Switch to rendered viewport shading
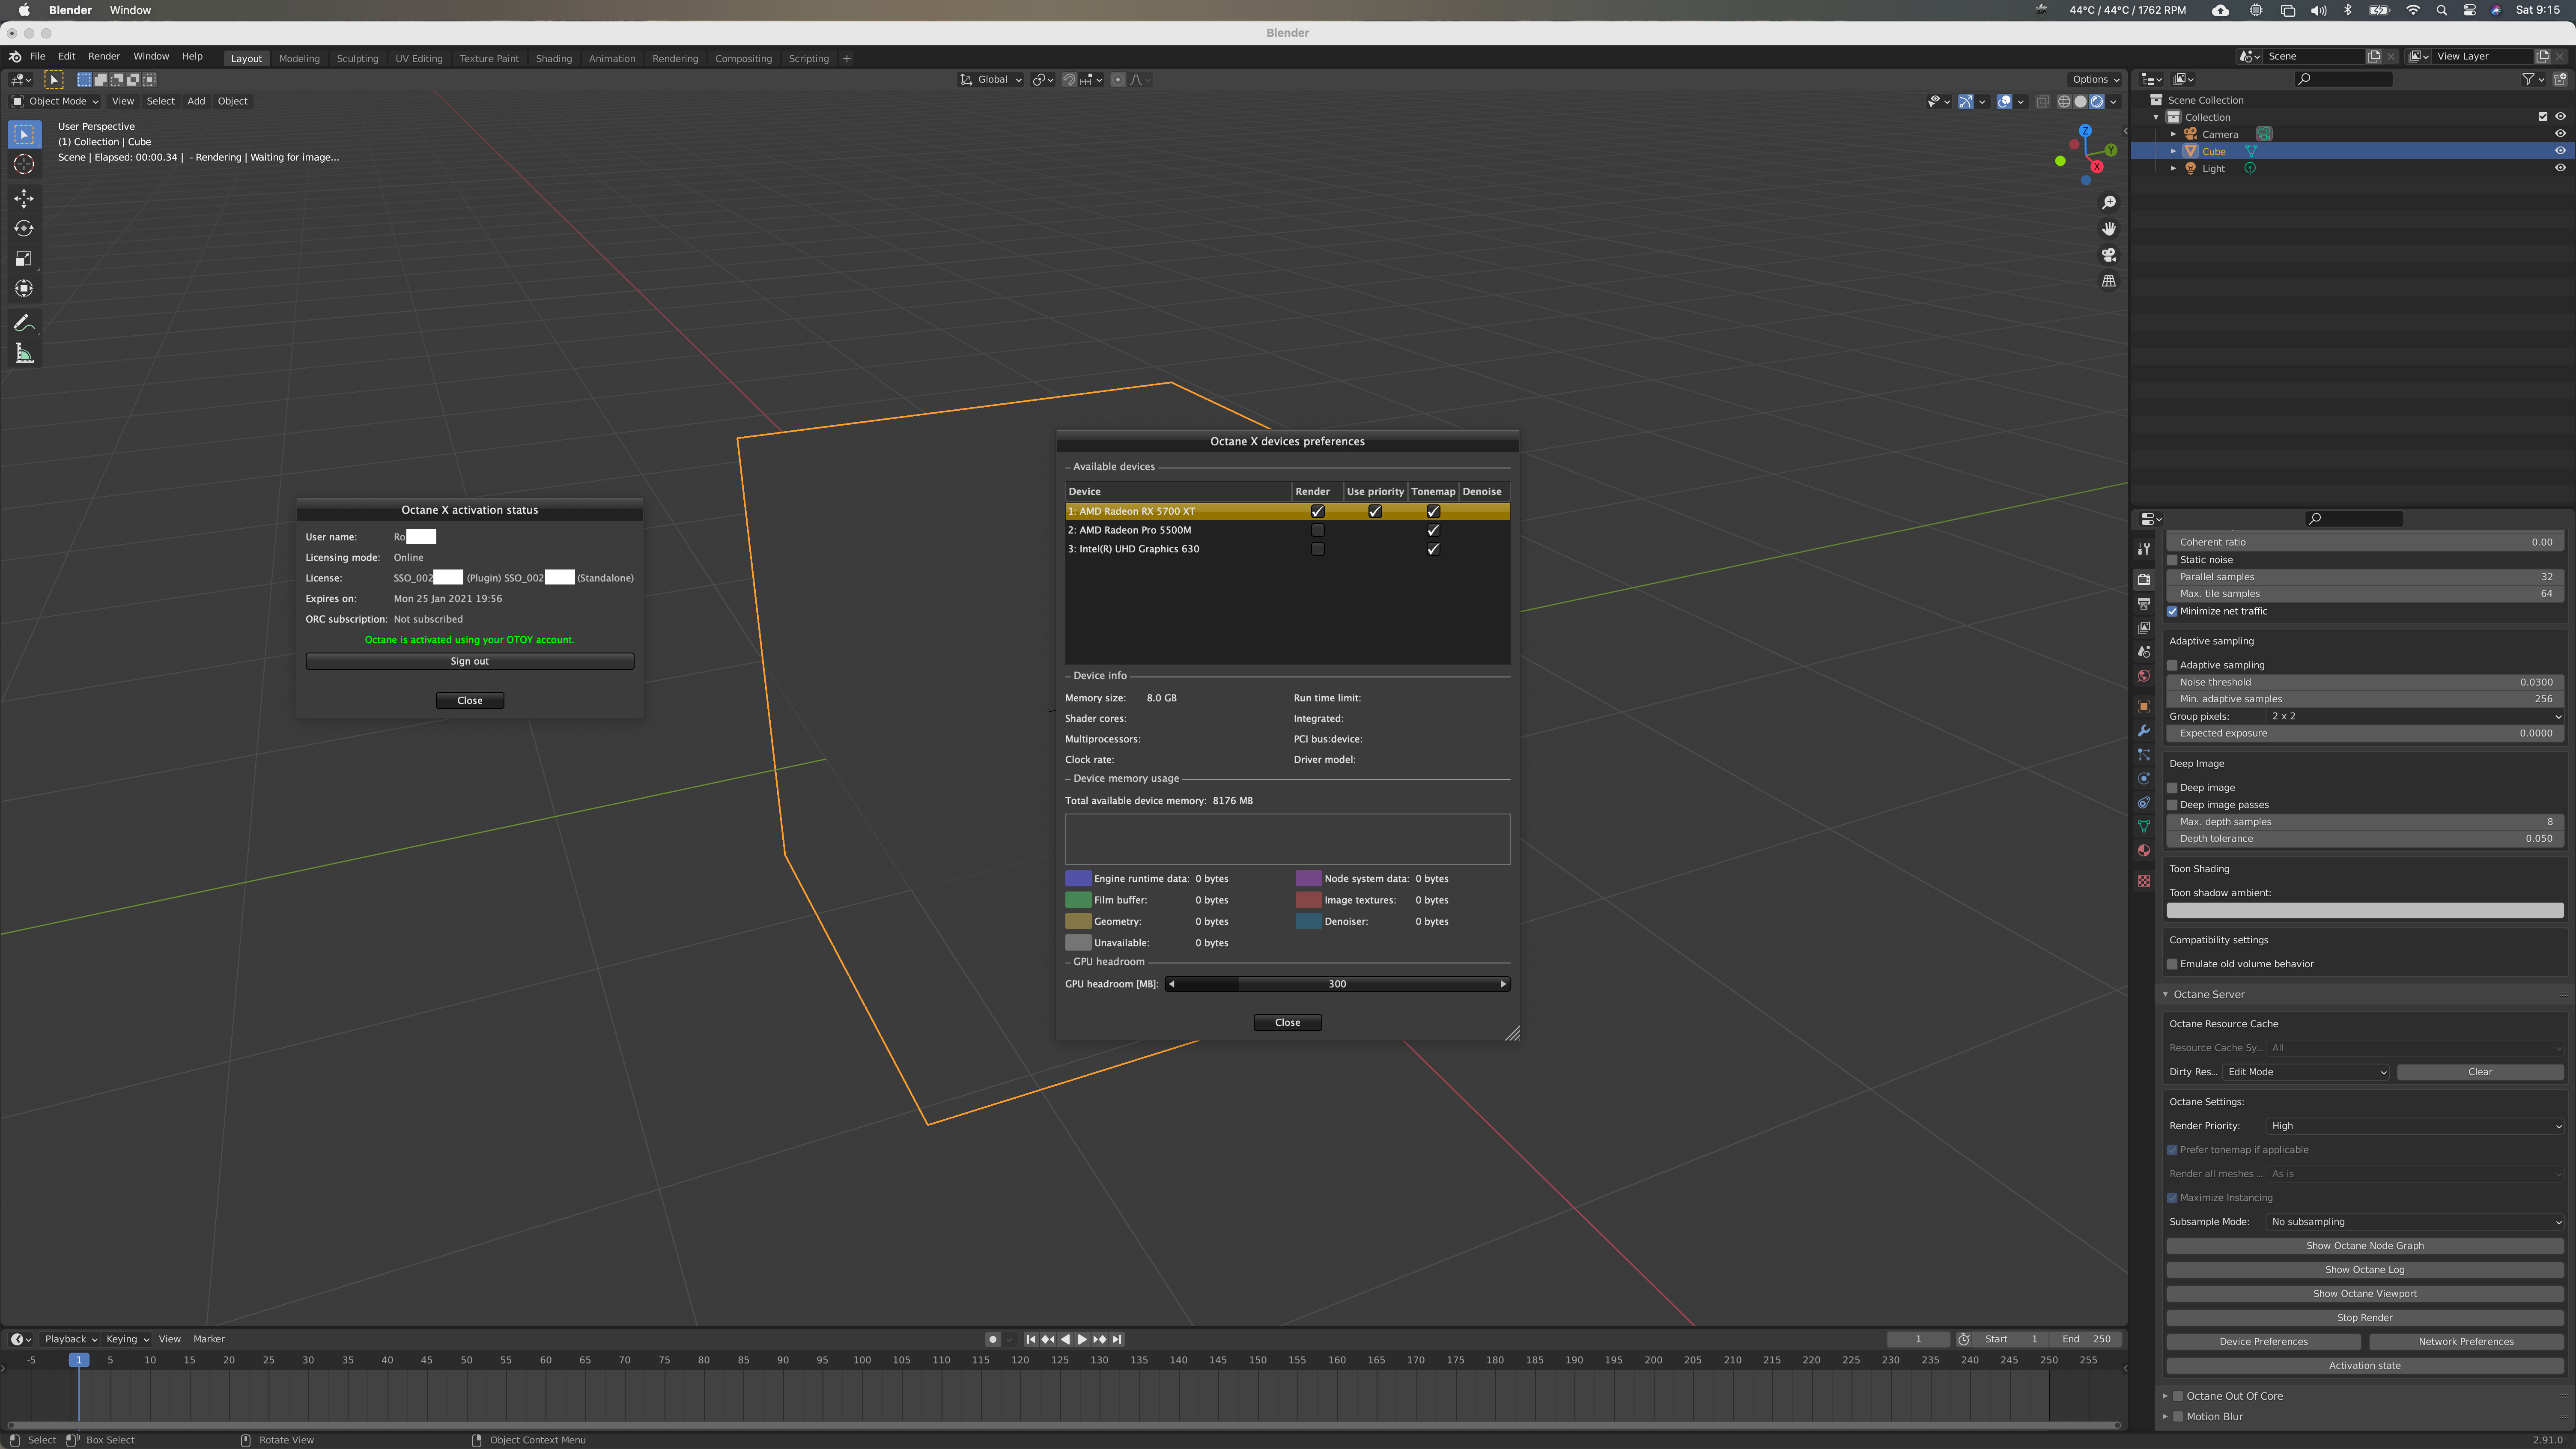 point(2097,101)
